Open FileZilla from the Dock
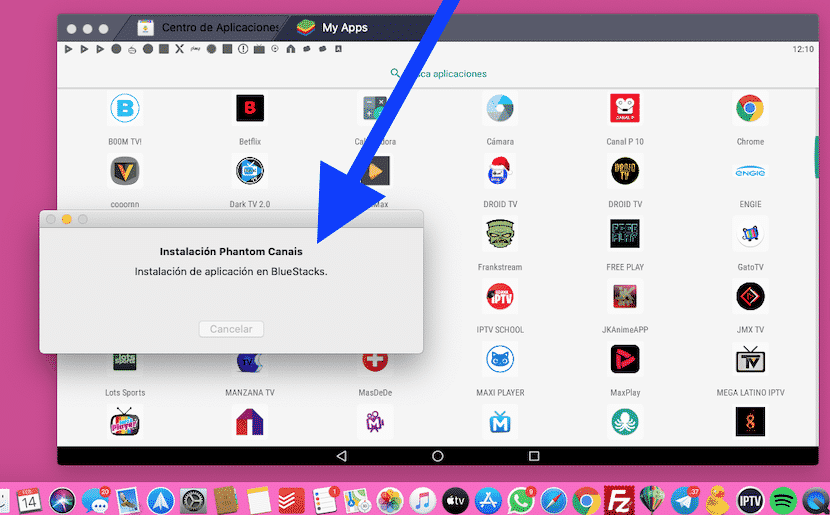 619,501
